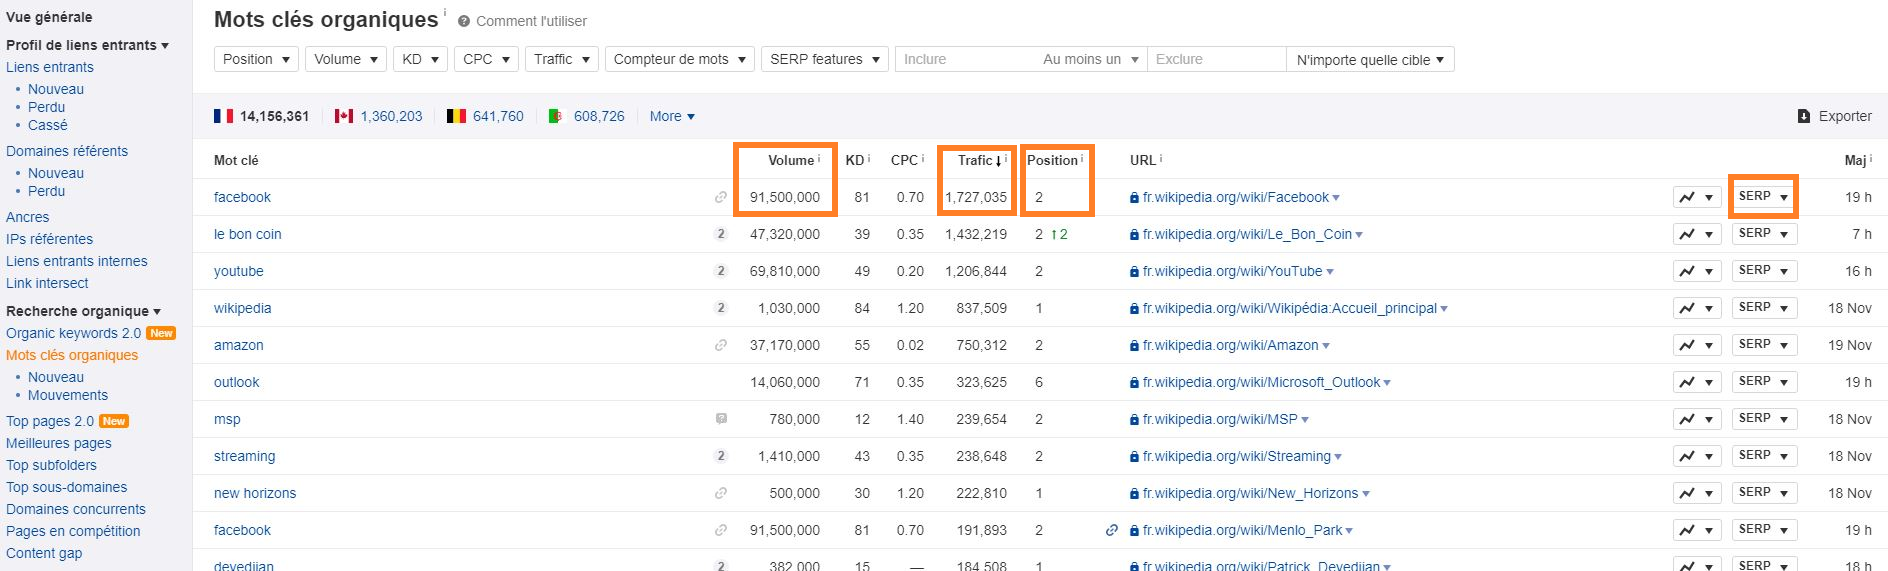Open the URL dropdown caret for the Amazon wiki
The image size is (1888, 571).
(x=1326, y=346)
